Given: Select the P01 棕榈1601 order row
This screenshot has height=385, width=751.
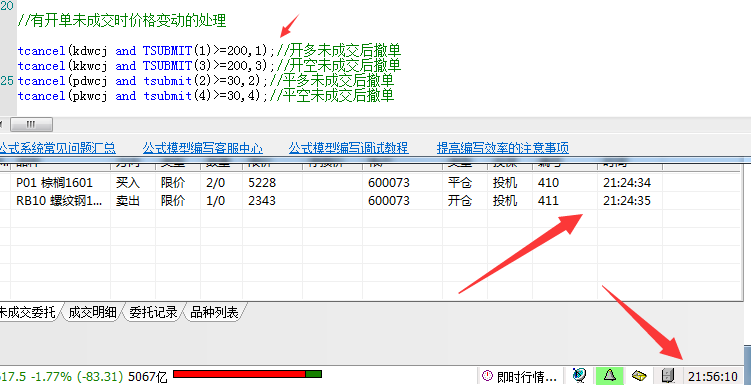Looking at the screenshot, I should pyautogui.click(x=371, y=182).
